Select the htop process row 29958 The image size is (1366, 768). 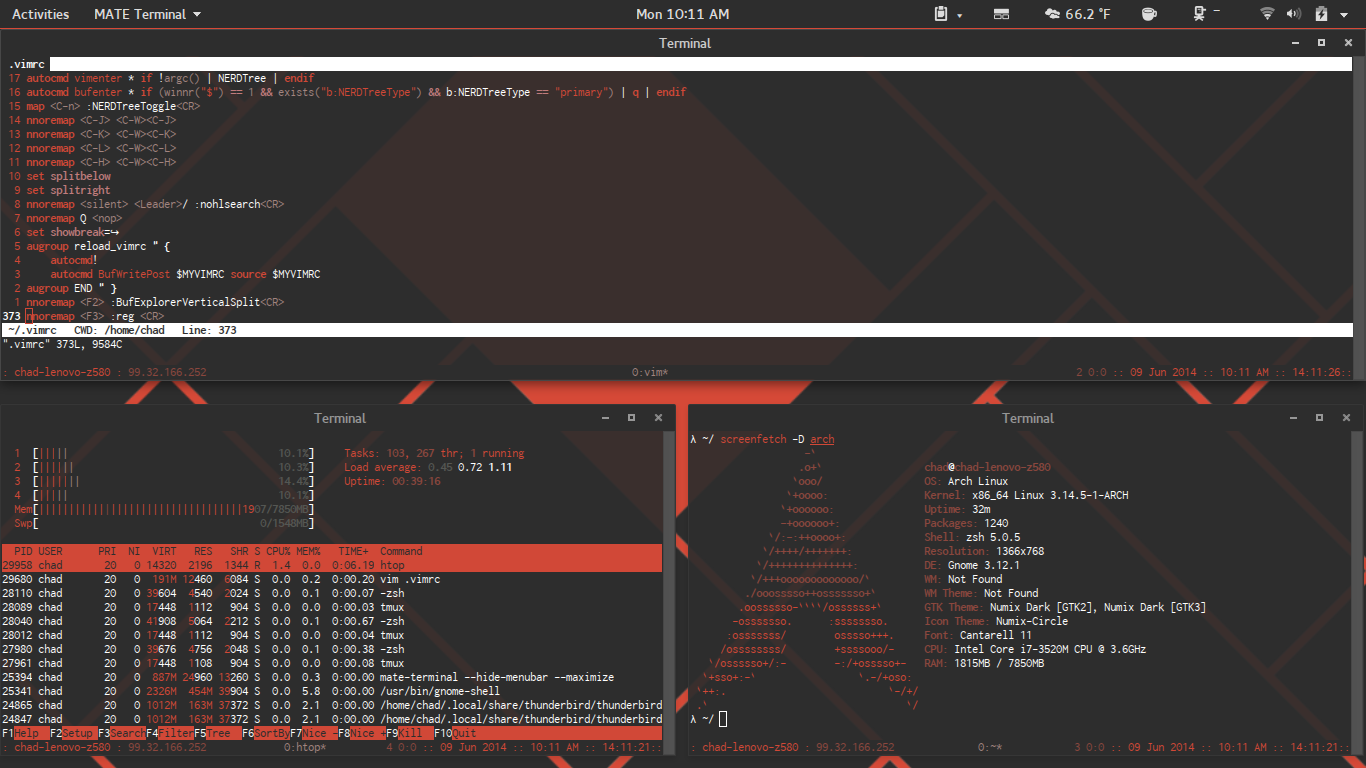point(332,565)
